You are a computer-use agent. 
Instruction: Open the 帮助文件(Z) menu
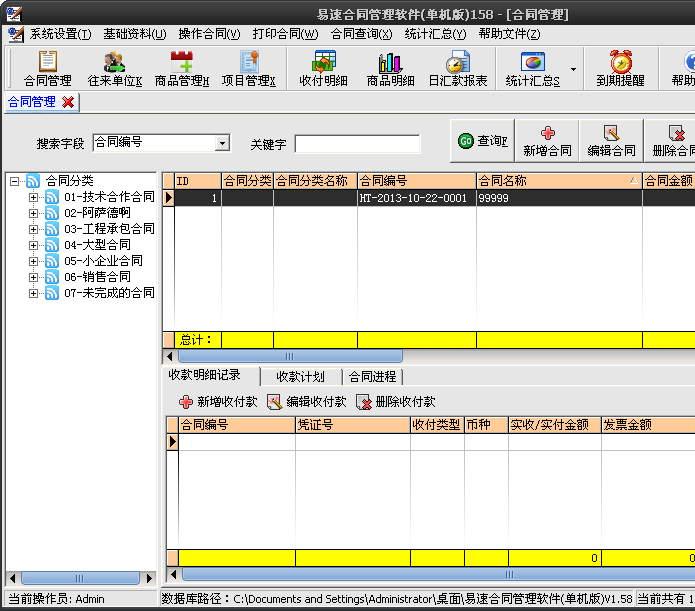(509, 34)
